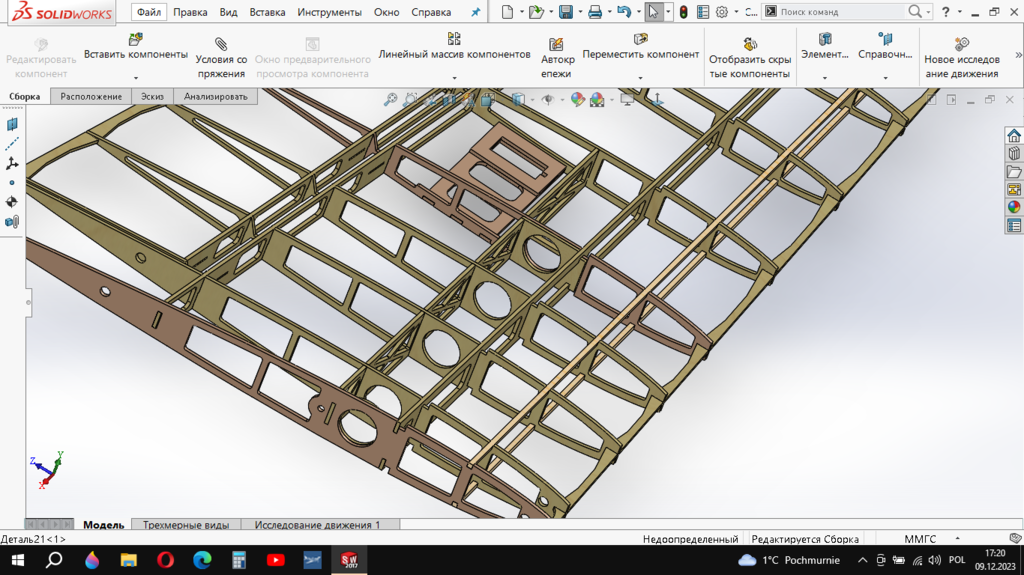Toggle hide/show items eye icon
This screenshot has width=1024, height=575.
(x=548, y=100)
